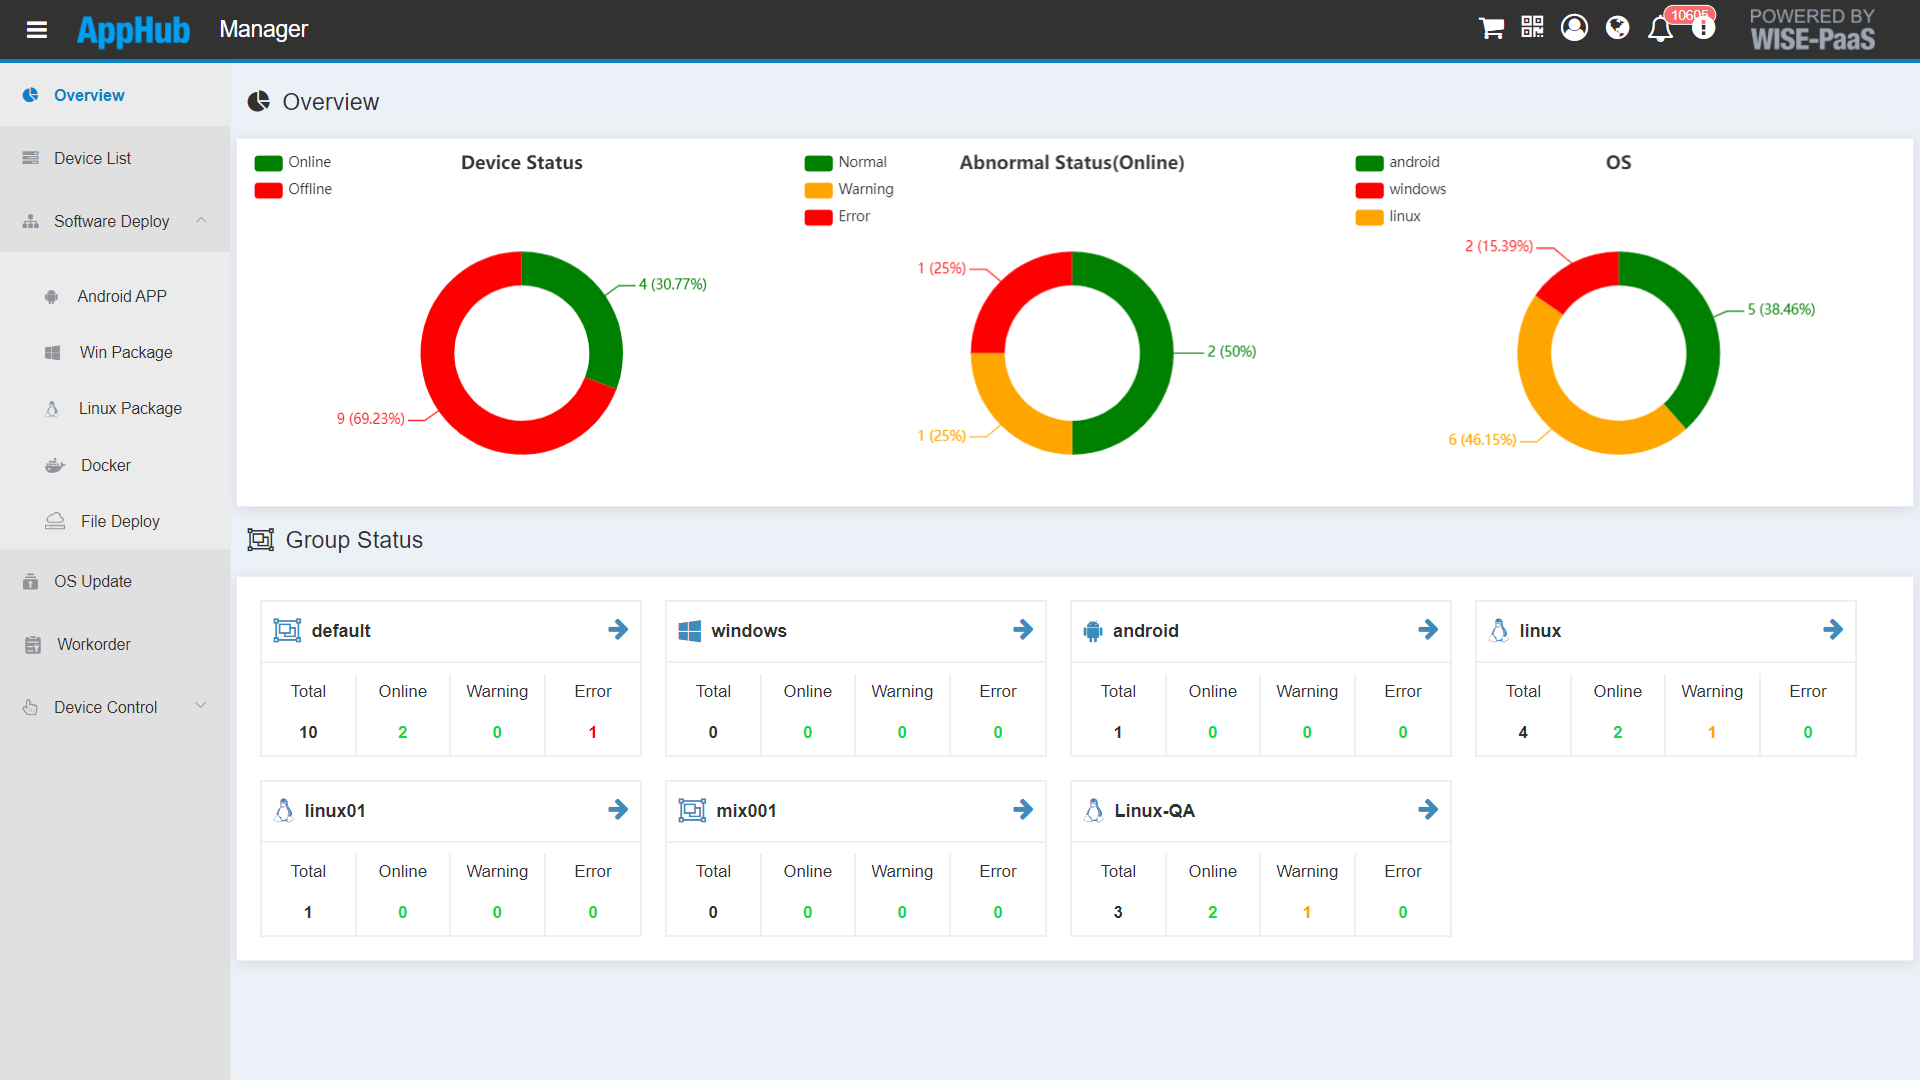The image size is (1920, 1080).
Task: Switch to the Device List page
Action: (x=92, y=158)
